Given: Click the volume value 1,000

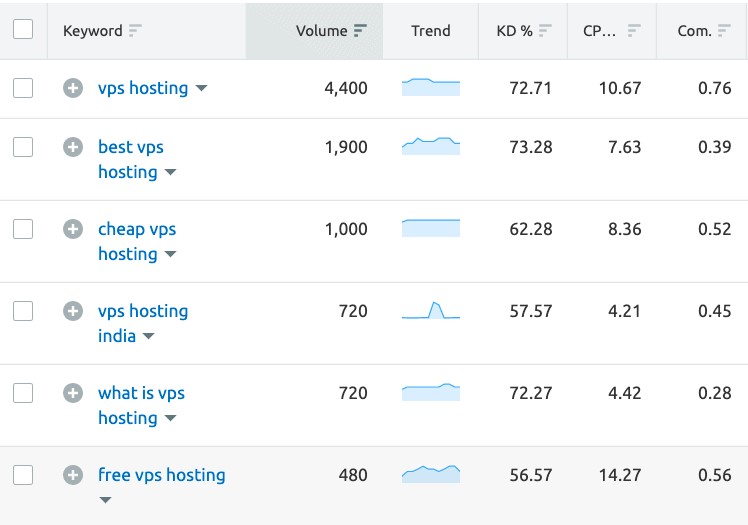Looking at the screenshot, I should (346, 229).
